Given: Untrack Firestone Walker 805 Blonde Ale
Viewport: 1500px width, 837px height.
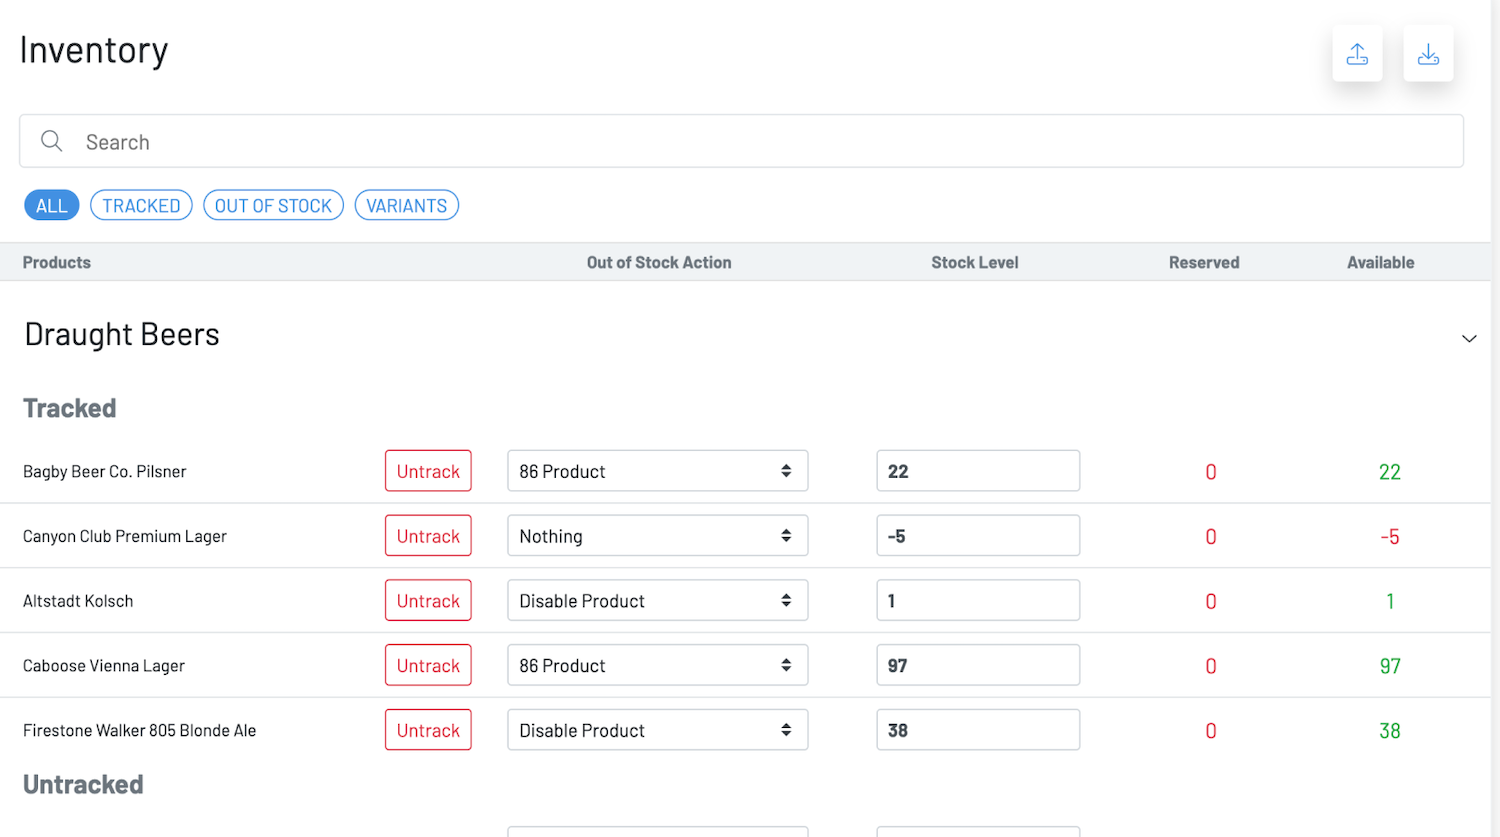Looking at the screenshot, I should [428, 730].
